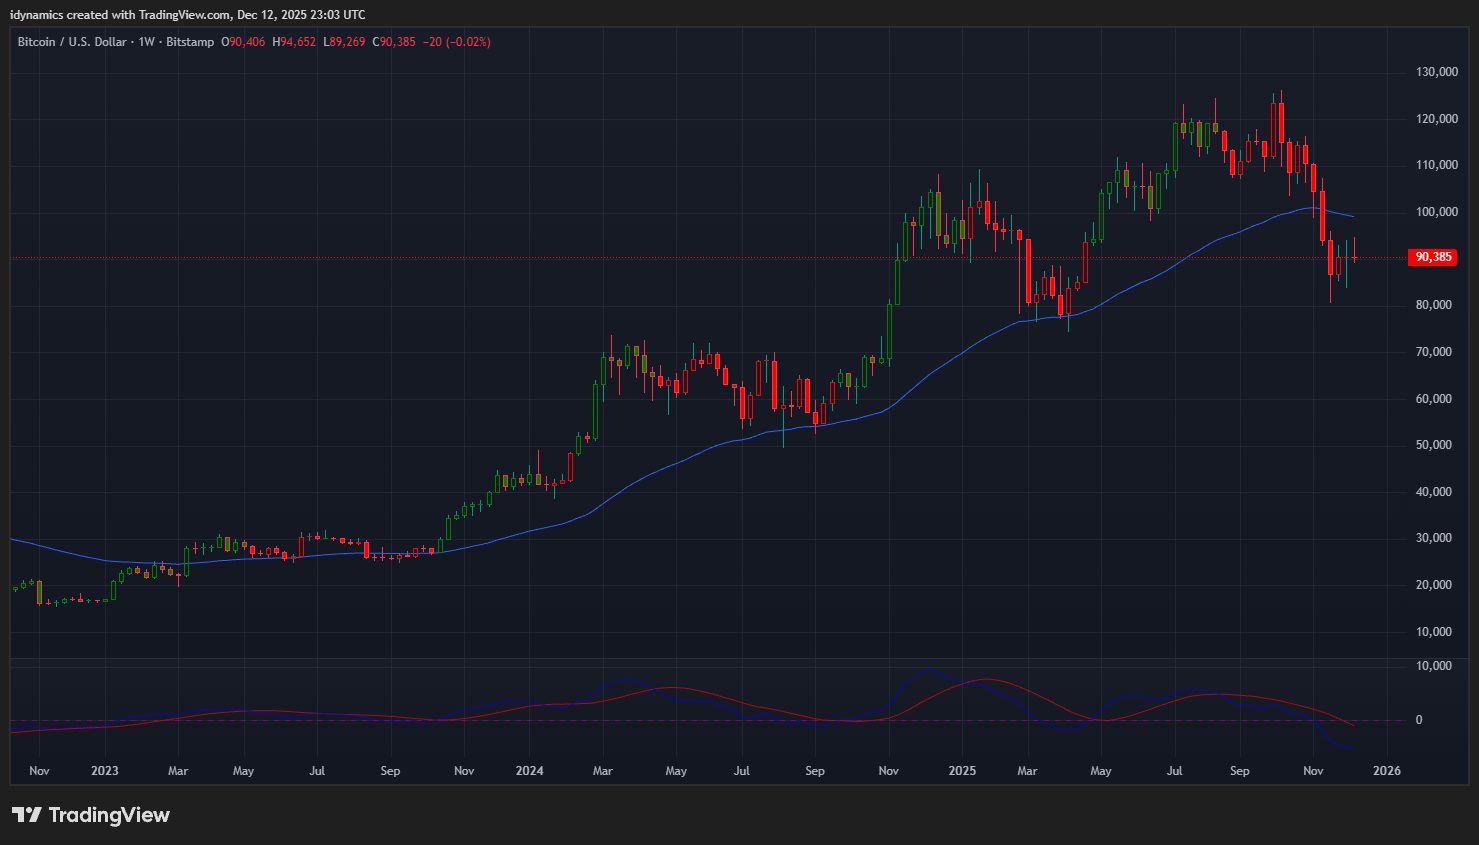
Task: Click the close price value C90,385
Action: (394, 42)
